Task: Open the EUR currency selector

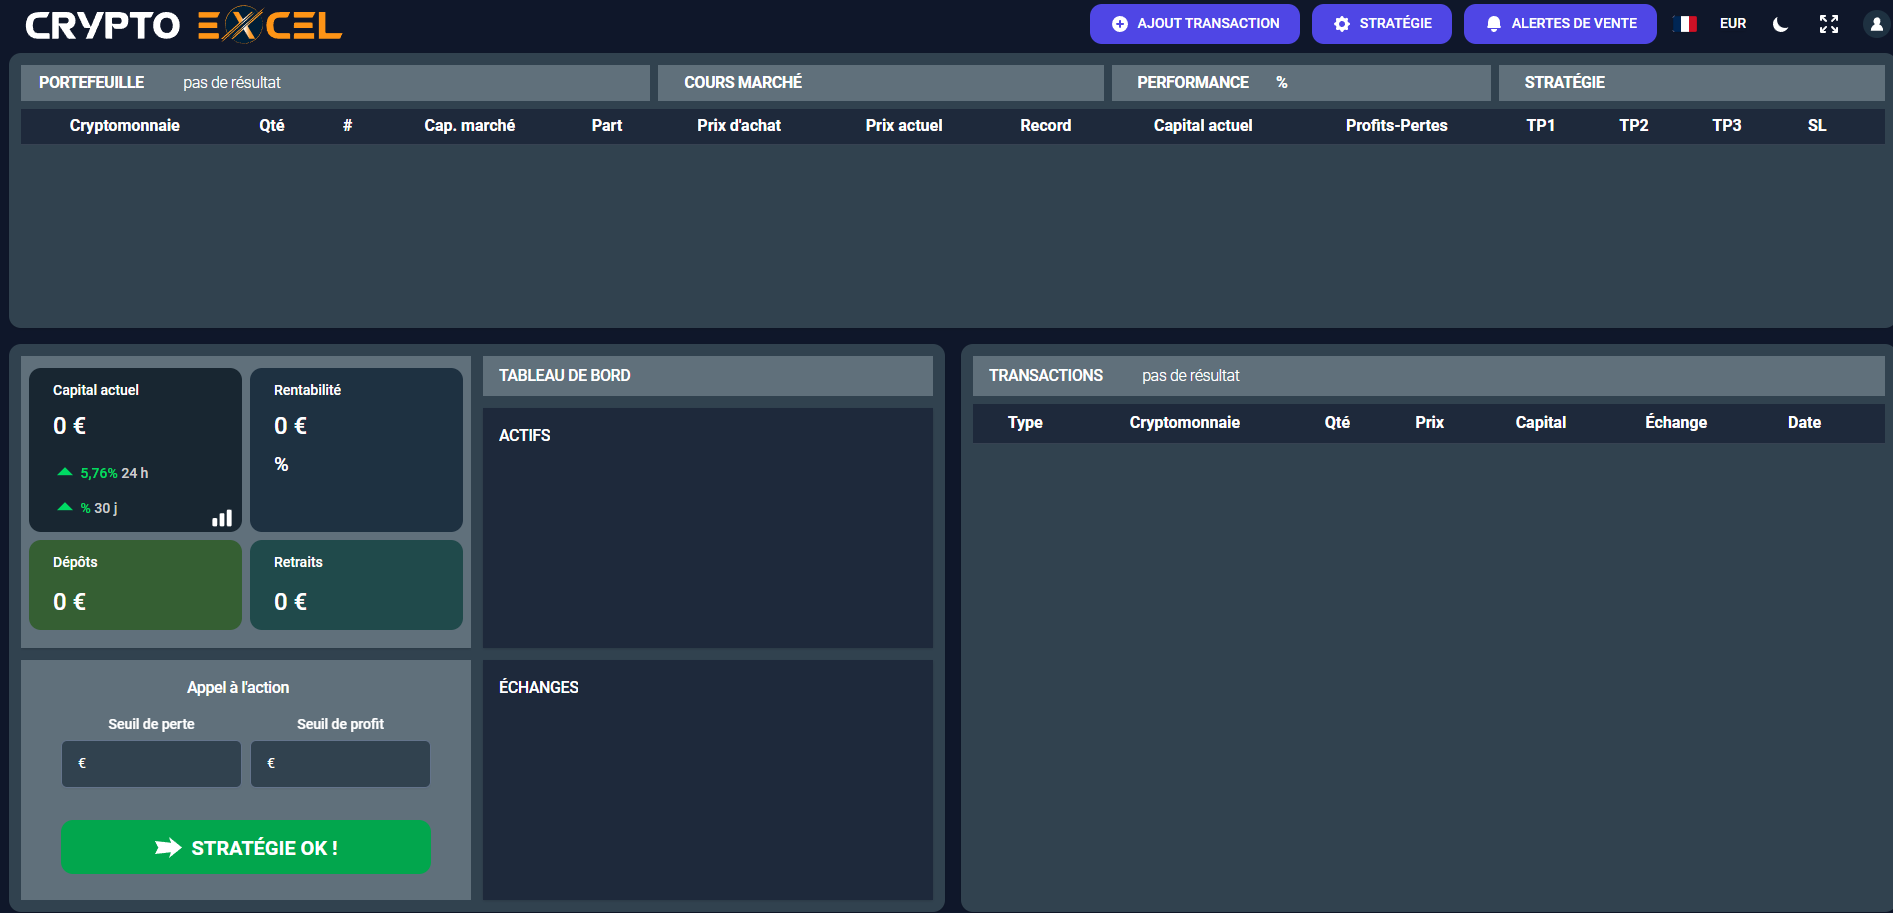Action: point(1733,24)
